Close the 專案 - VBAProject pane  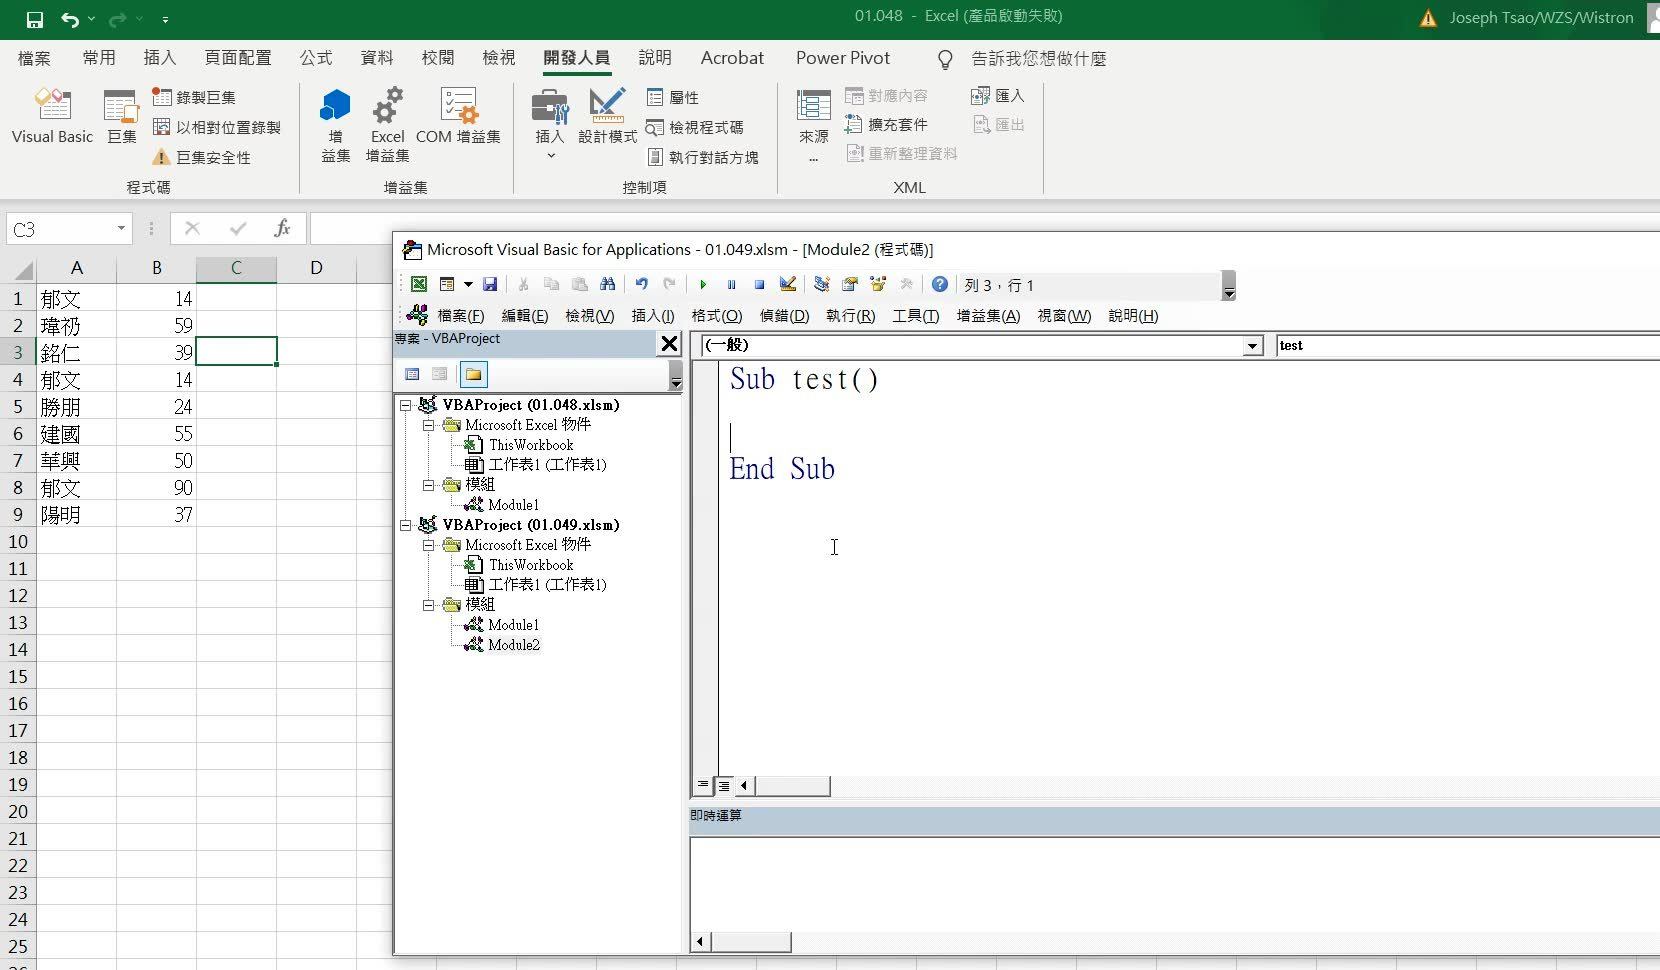(669, 344)
